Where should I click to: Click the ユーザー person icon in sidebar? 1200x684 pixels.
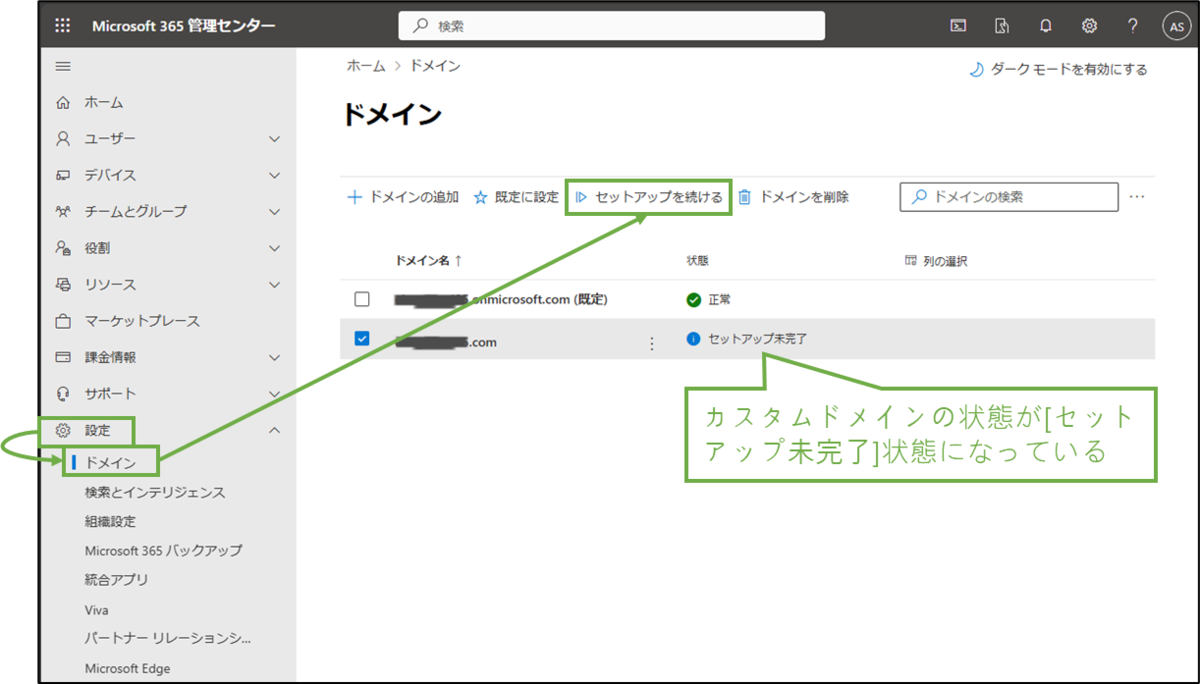(x=63, y=139)
